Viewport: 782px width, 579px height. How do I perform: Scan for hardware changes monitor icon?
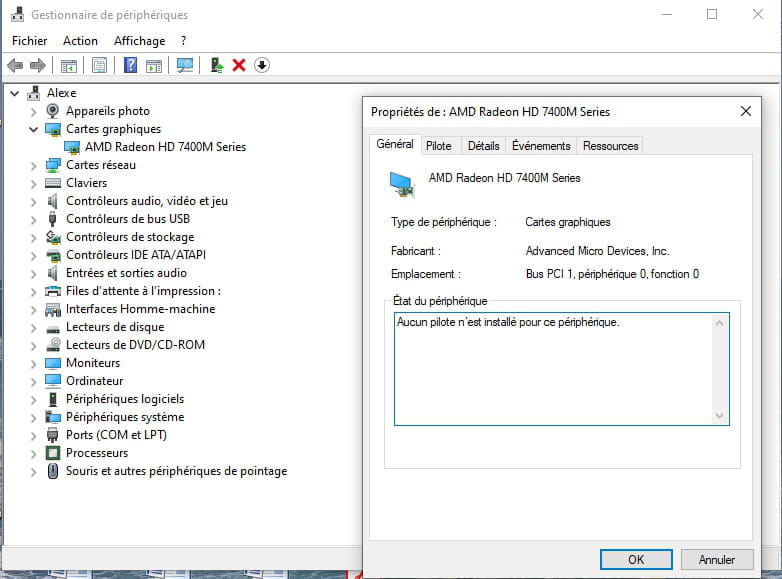point(185,65)
